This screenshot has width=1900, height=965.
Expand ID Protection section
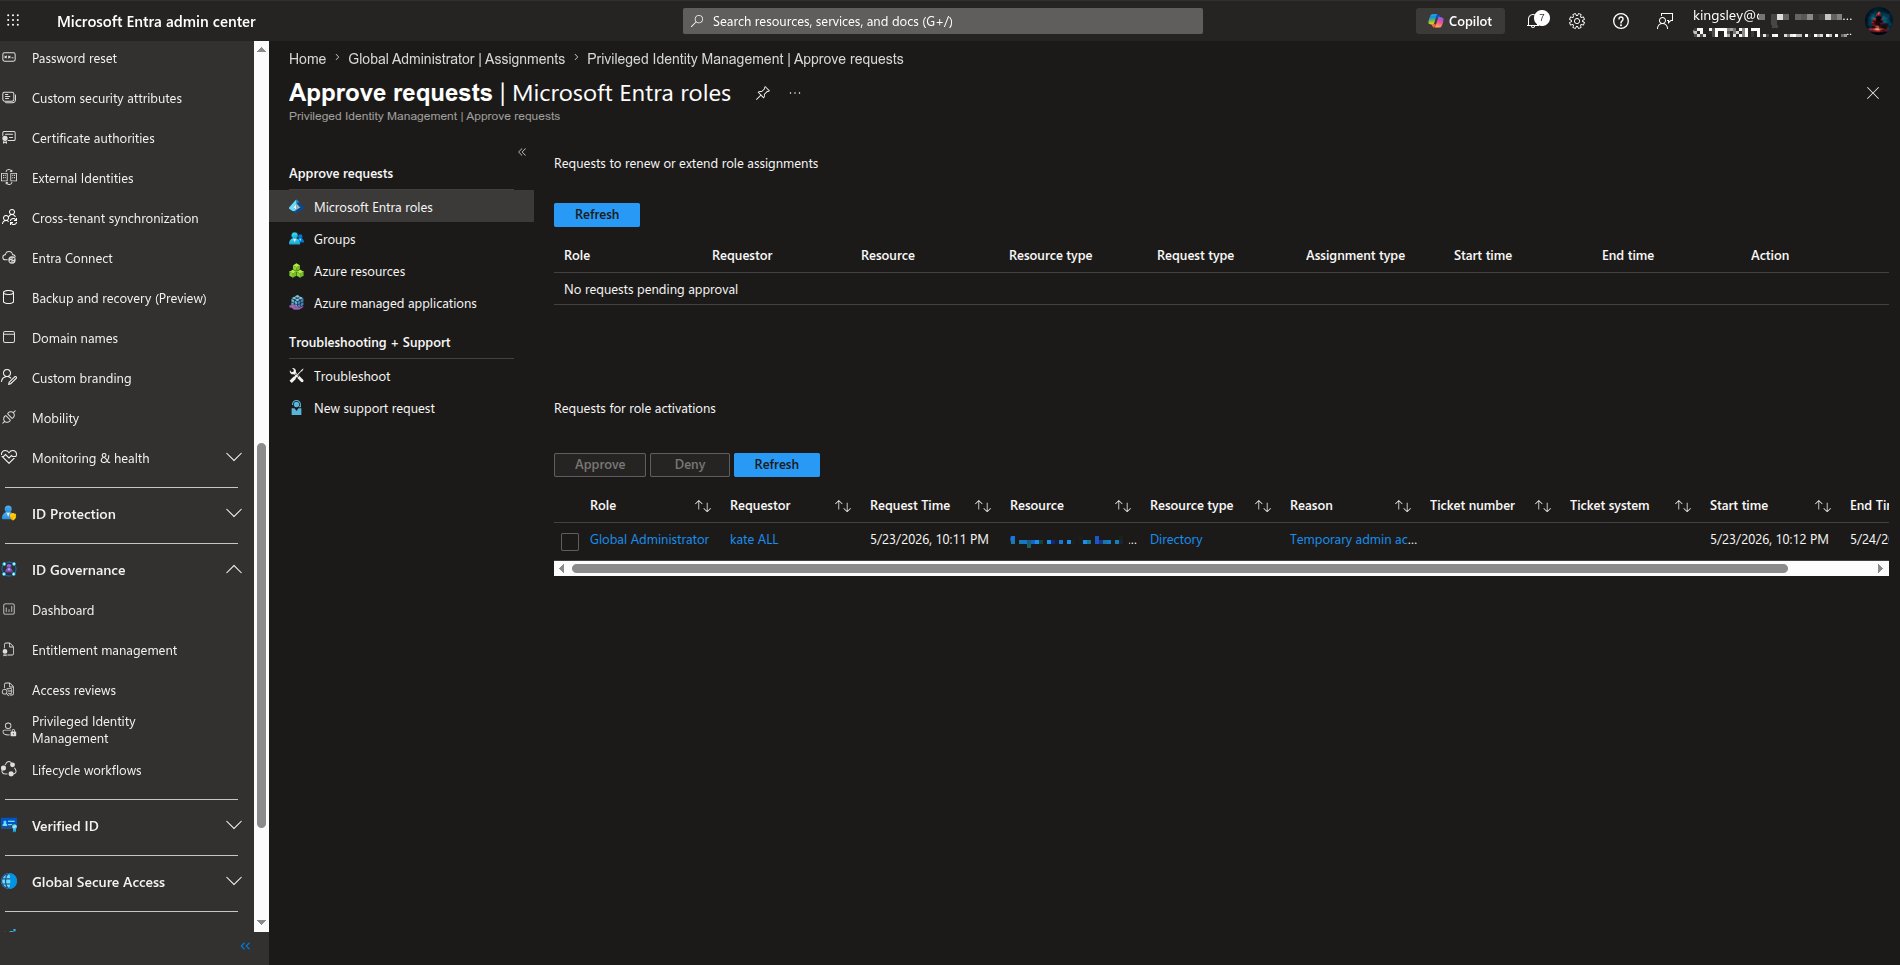click(234, 514)
